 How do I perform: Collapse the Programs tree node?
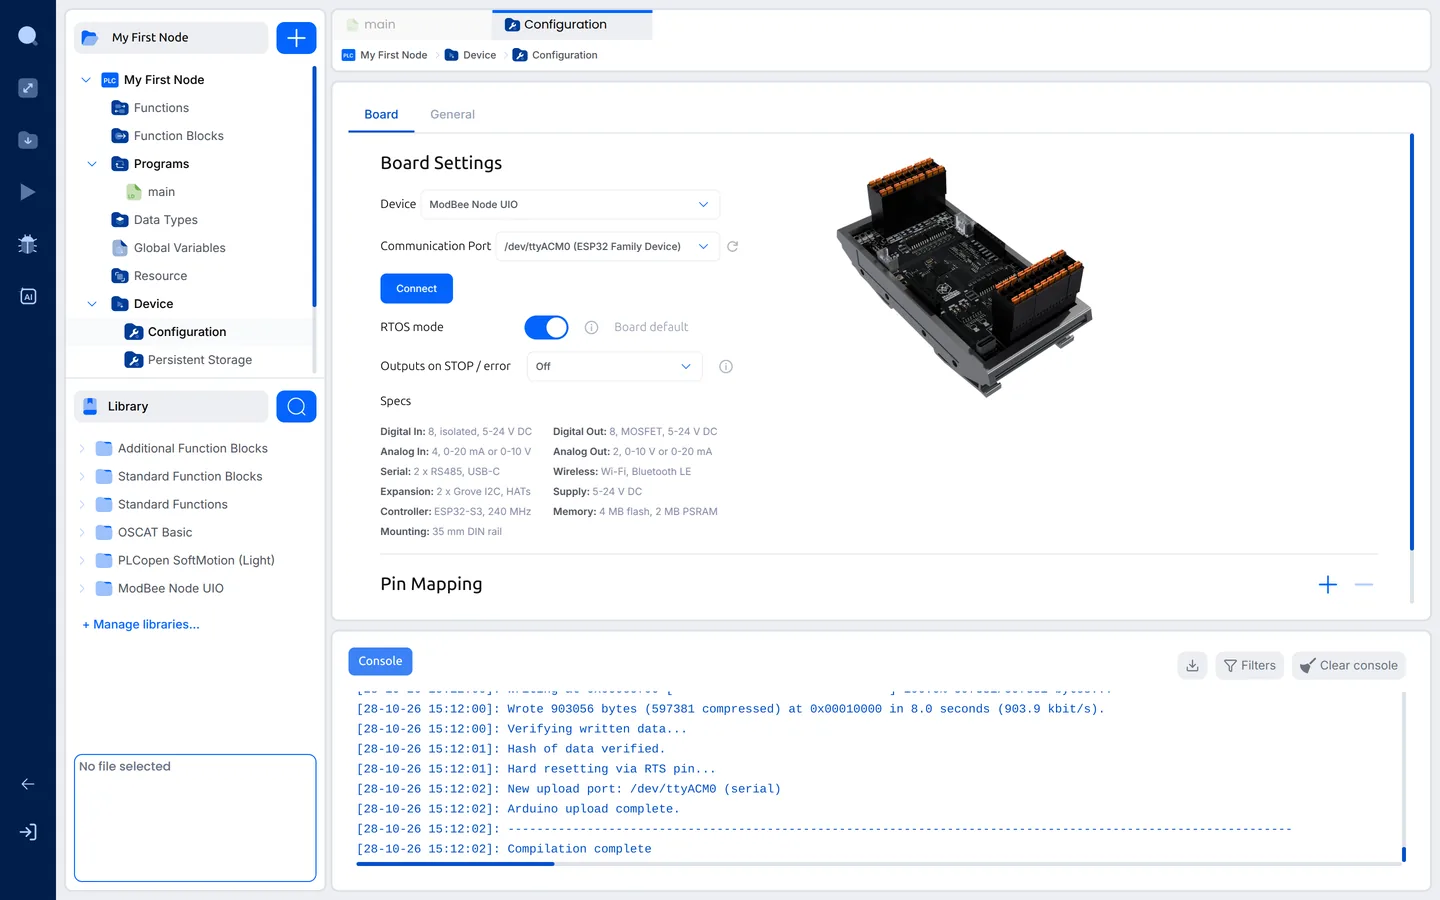tap(92, 164)
